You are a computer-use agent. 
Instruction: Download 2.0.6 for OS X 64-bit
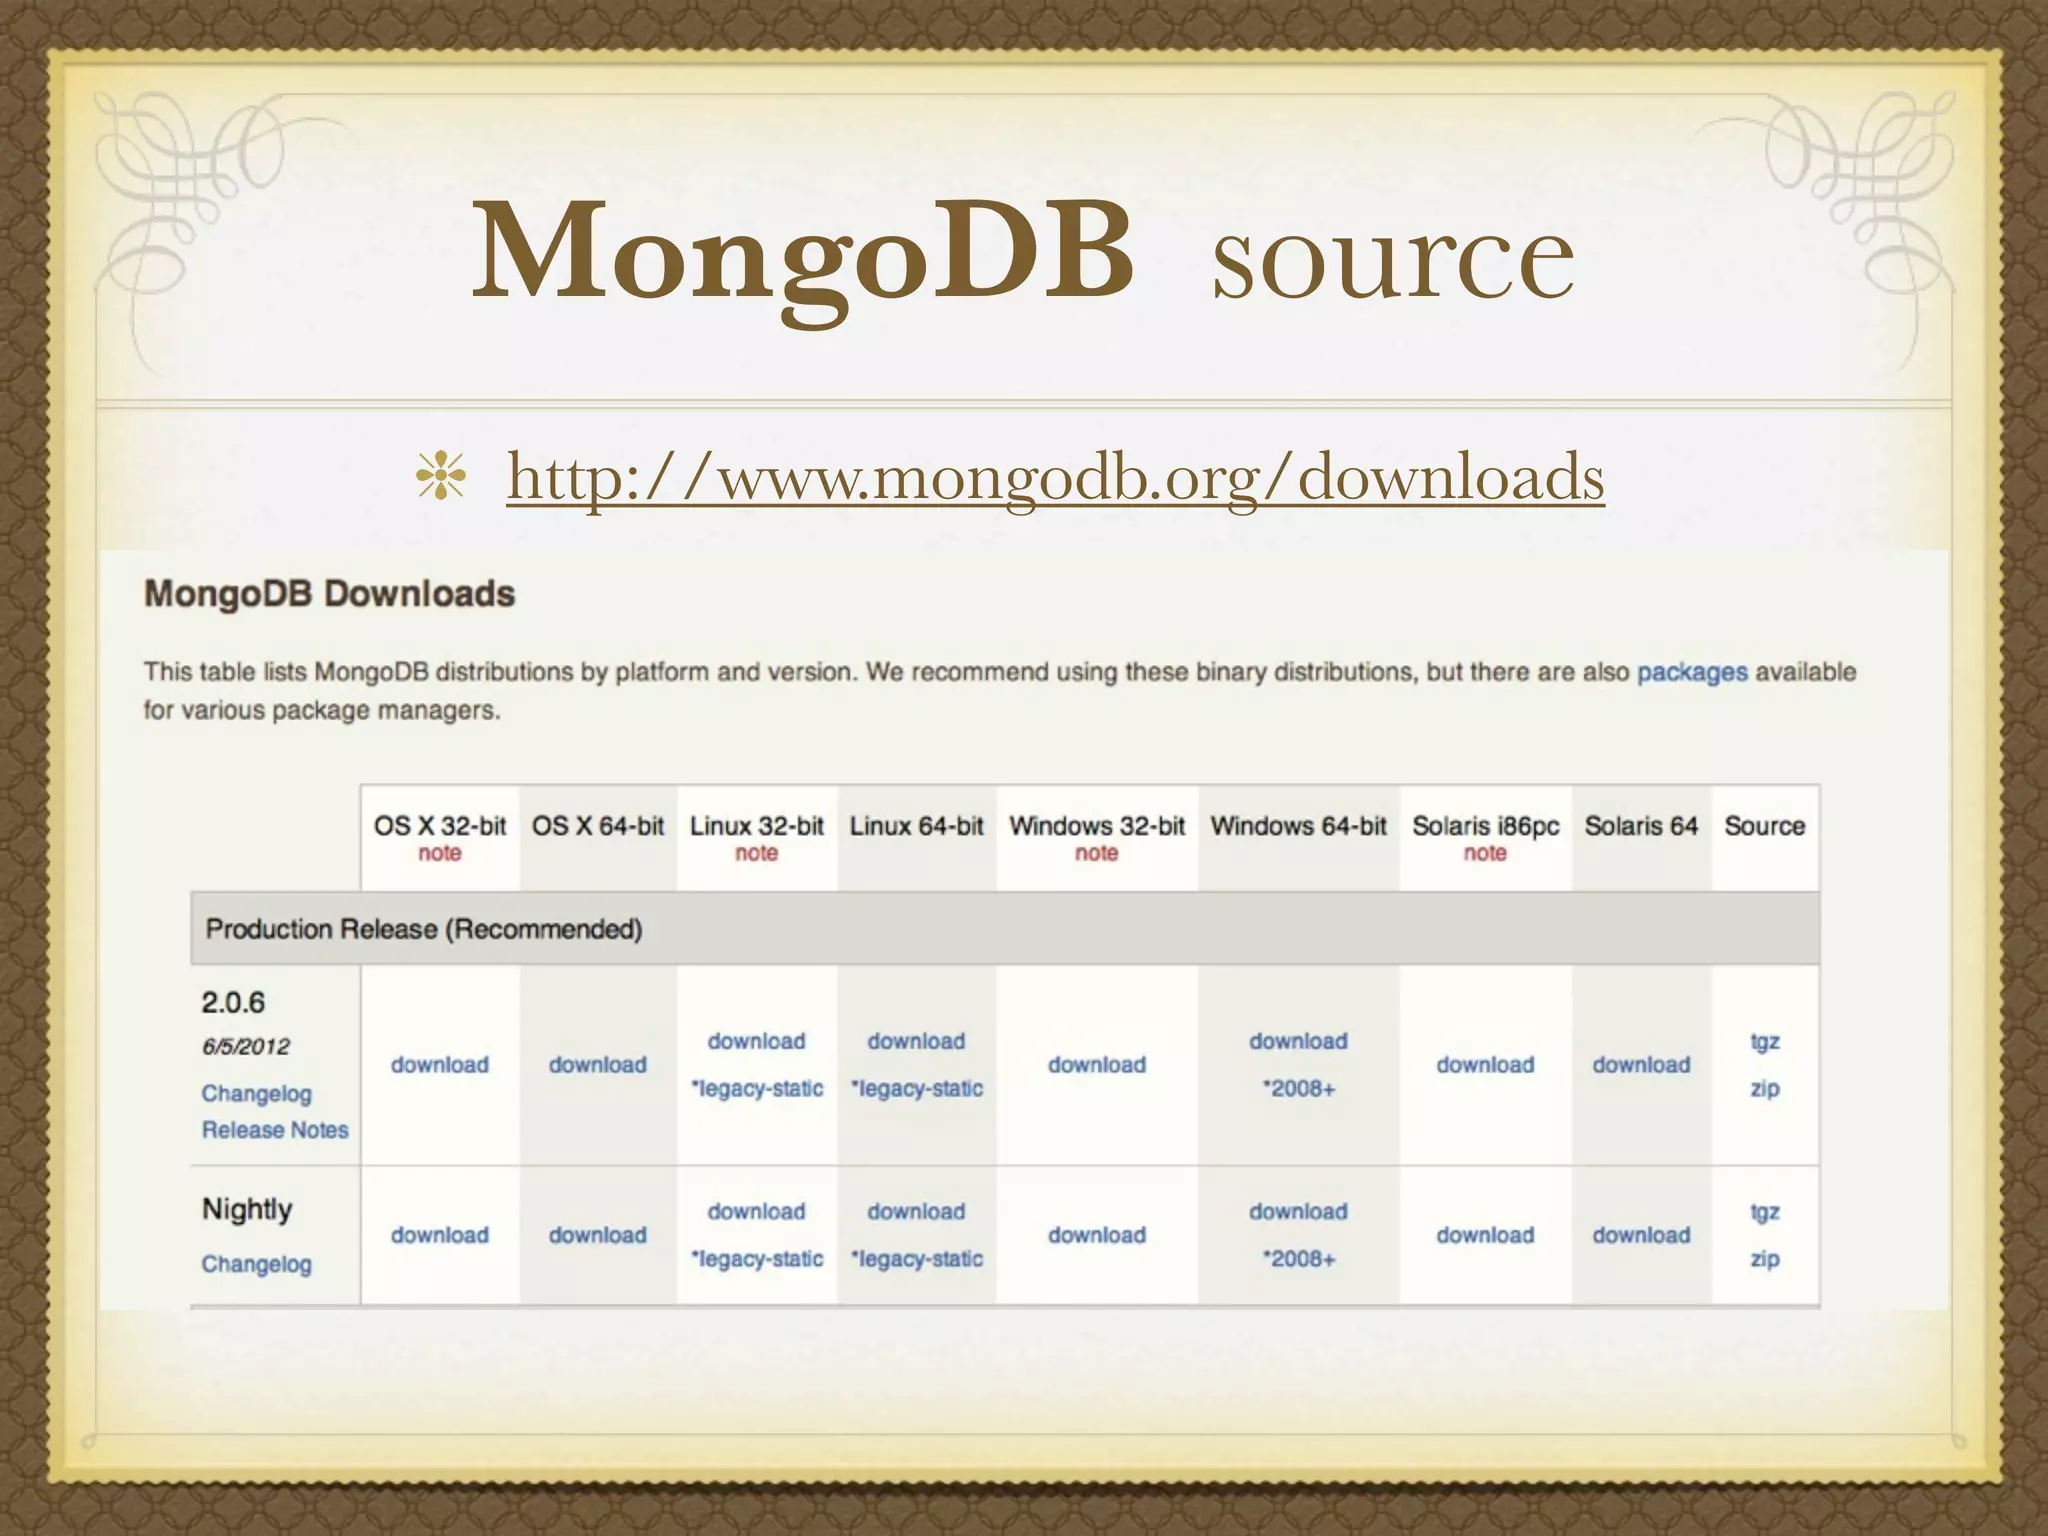(x=598, y=1065)
